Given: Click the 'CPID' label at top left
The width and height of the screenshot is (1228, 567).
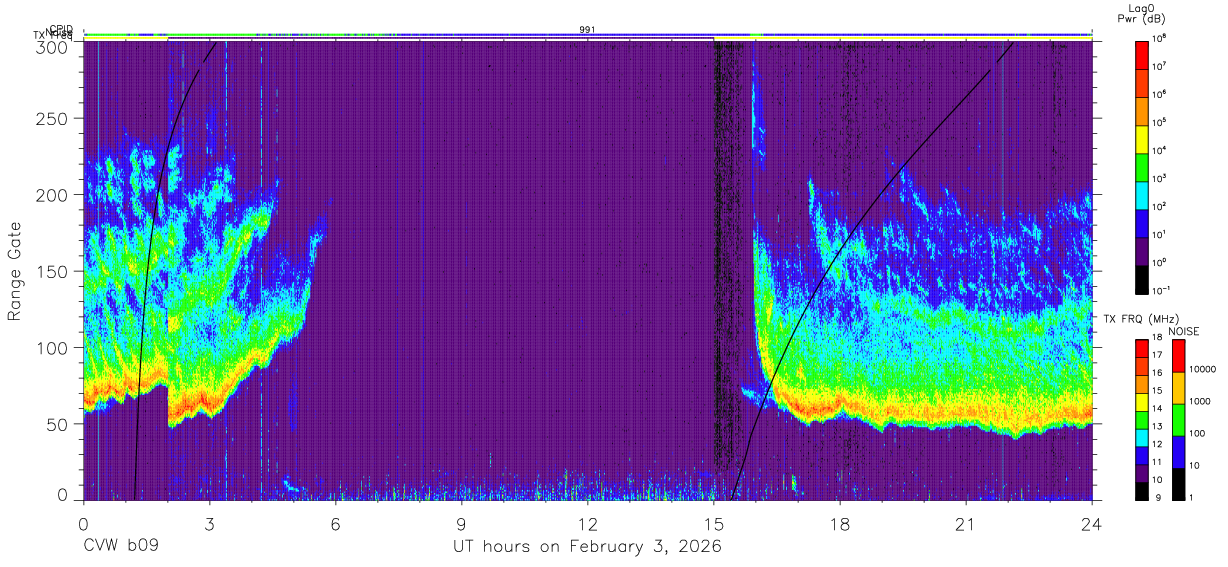Looking at the screenshot, I should coord(61,29).
